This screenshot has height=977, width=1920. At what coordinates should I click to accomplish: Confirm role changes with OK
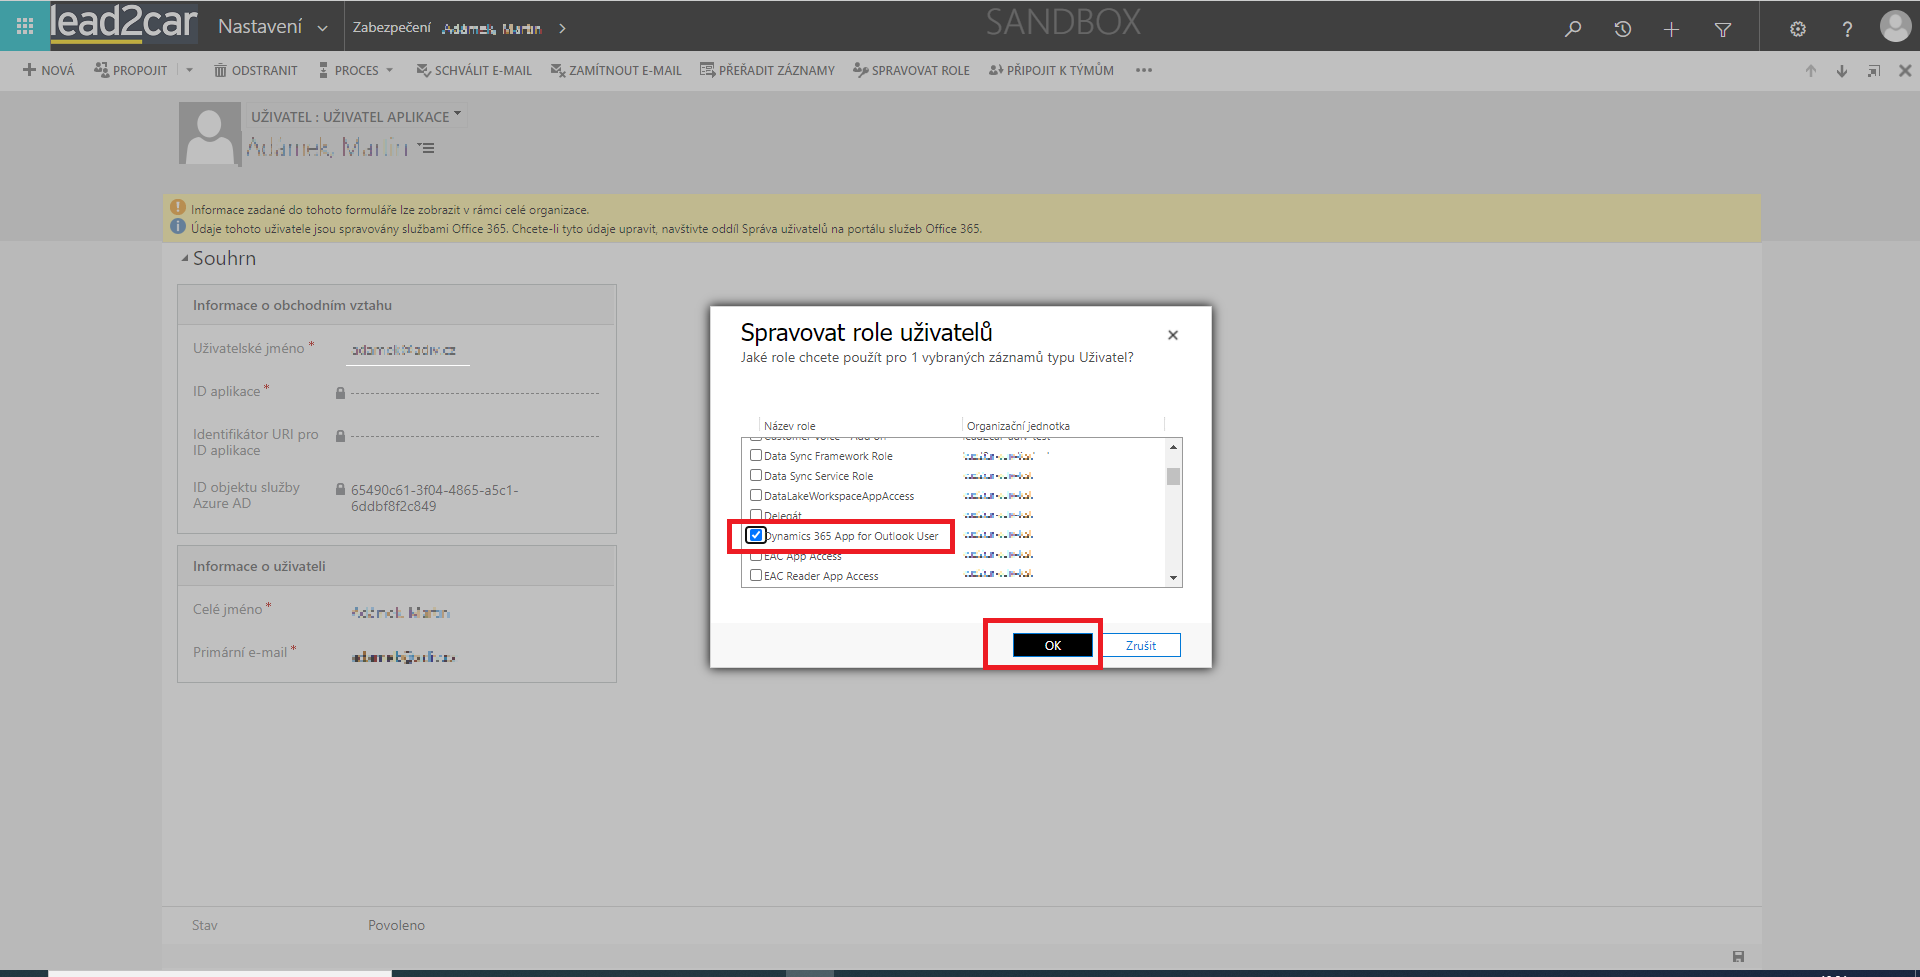click(x=1052, y=646)
